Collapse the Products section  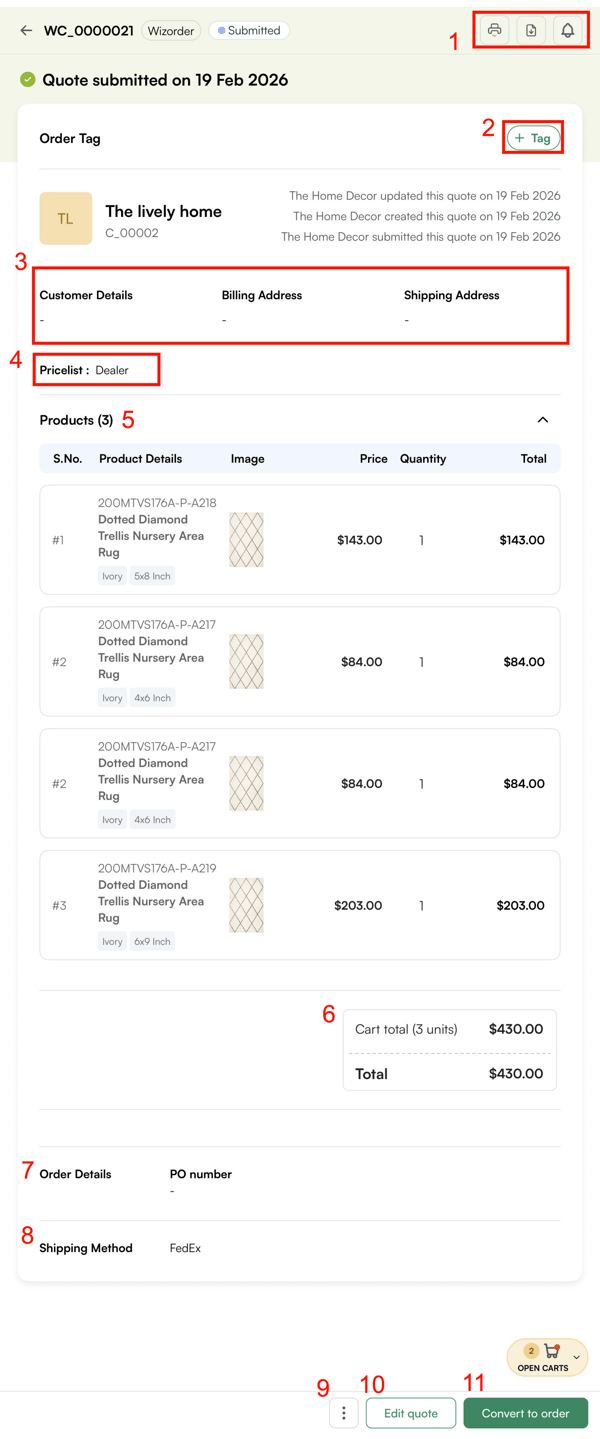pyautogui.click(x=543, y=420)
